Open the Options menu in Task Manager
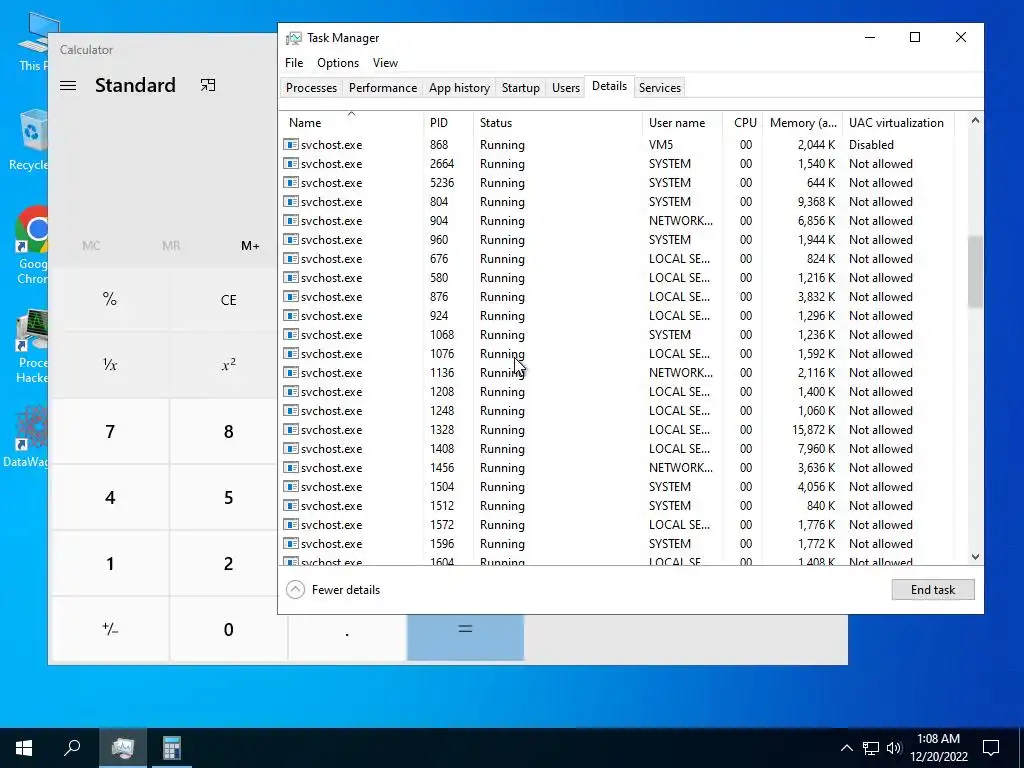 coord(338,63)
